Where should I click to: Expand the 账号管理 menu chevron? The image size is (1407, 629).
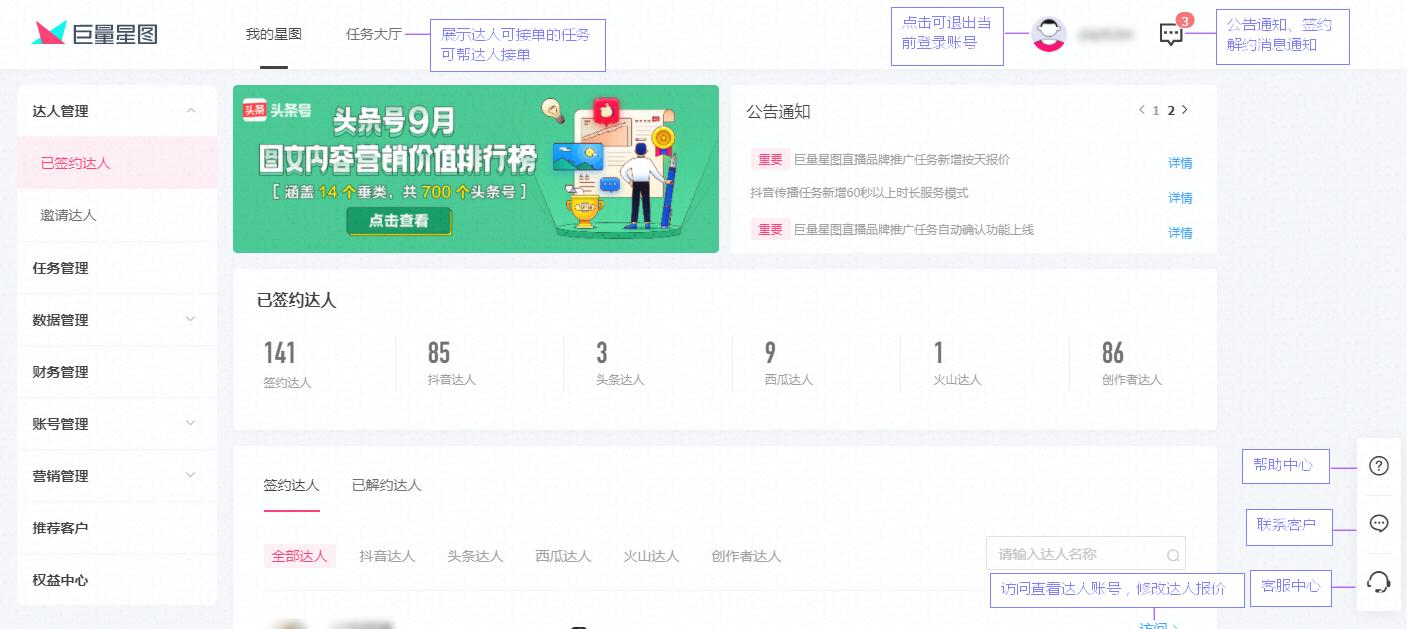191,423
